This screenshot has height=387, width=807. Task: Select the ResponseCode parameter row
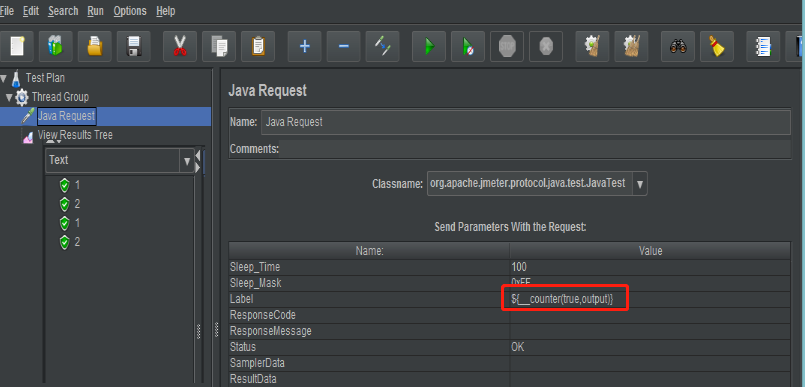click(510, 315)
